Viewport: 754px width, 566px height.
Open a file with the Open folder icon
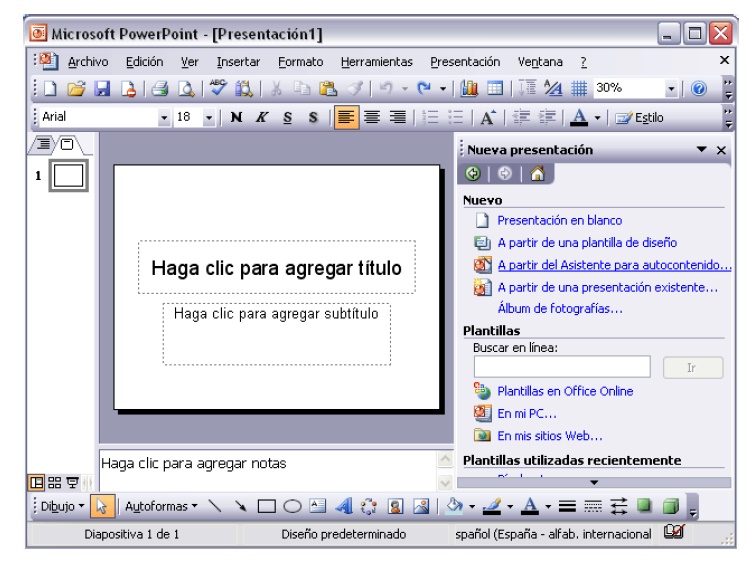(76, 88)
